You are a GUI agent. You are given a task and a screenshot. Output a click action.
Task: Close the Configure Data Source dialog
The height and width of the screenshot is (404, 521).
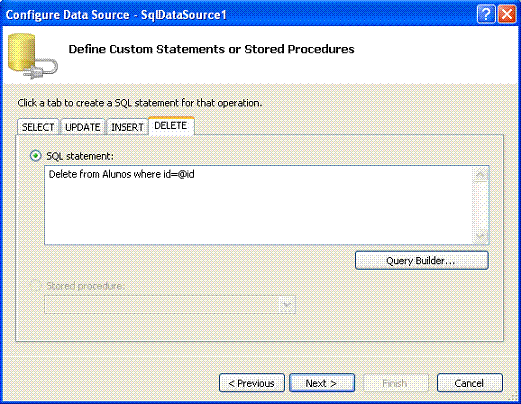pos(507,14)
